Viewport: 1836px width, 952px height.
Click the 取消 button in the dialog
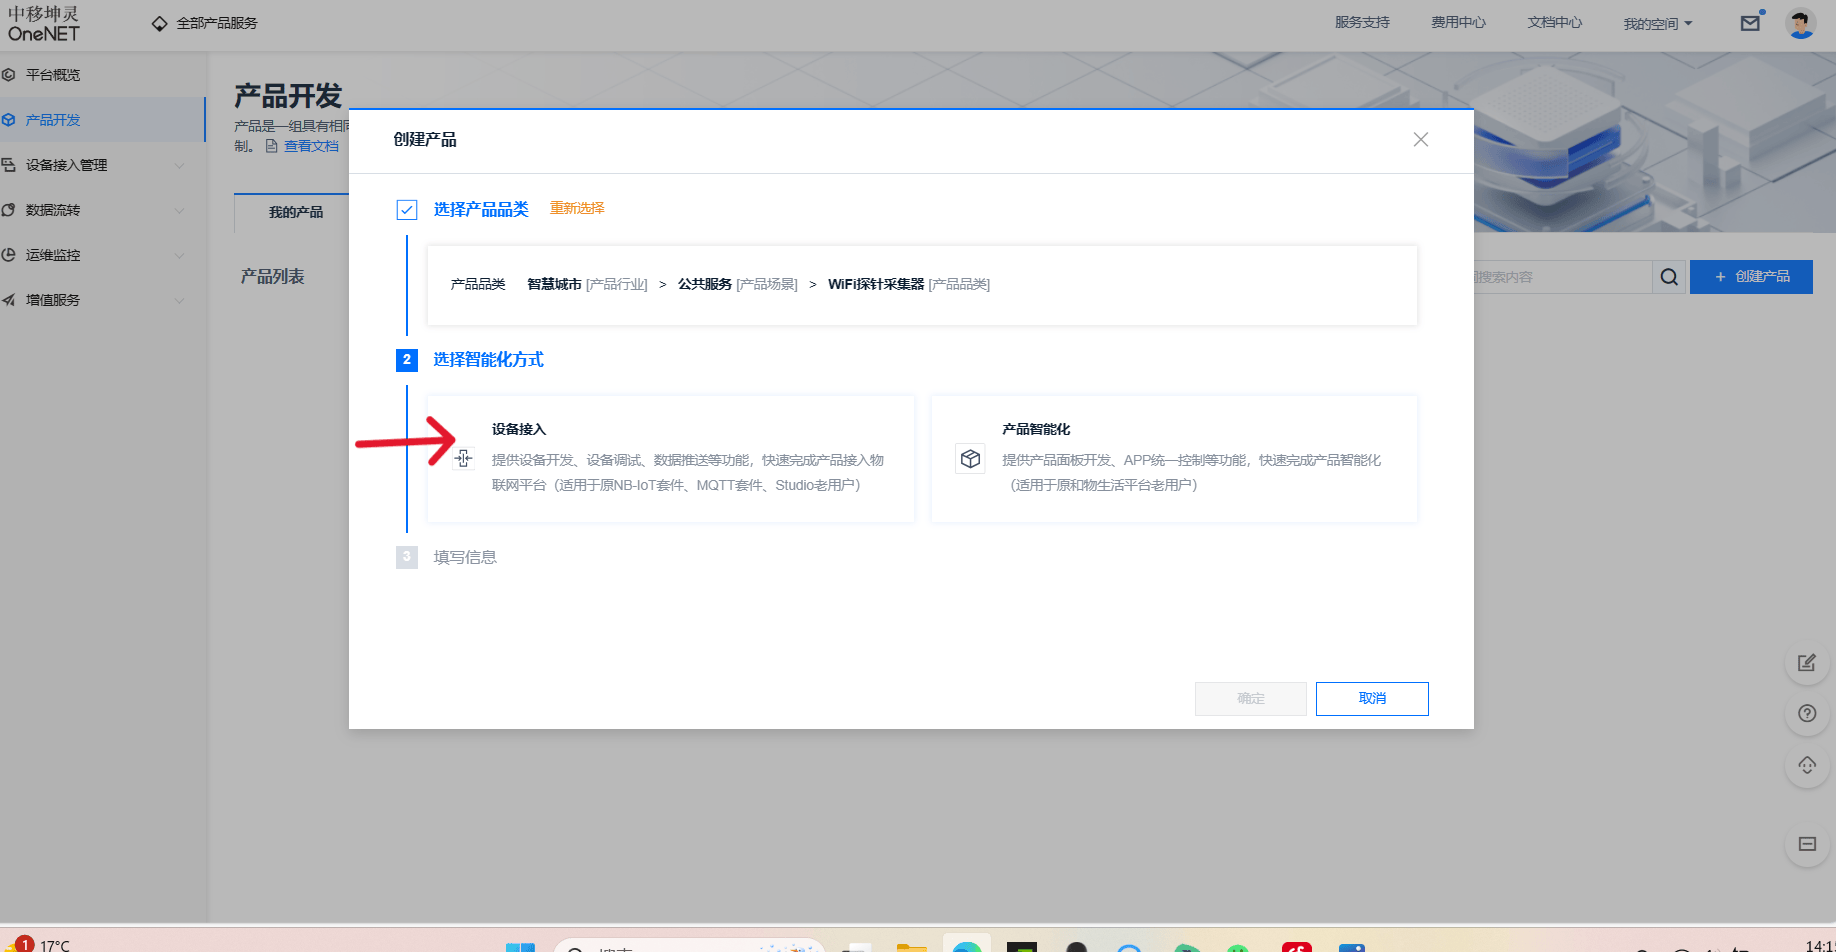click(1371, 698)
